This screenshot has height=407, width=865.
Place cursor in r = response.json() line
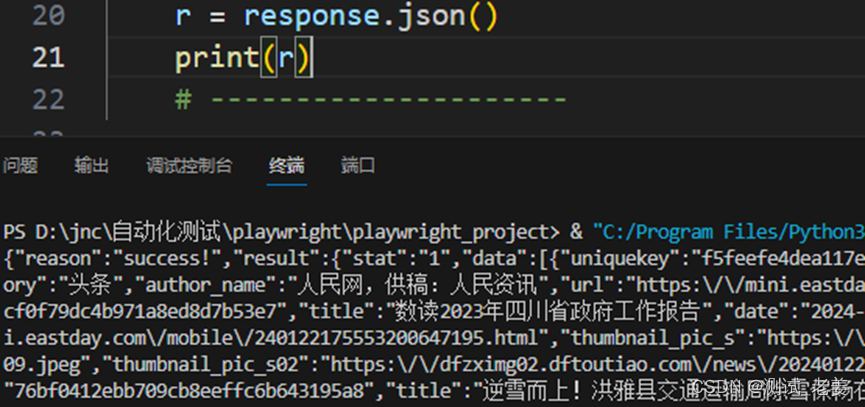[337, 16]
